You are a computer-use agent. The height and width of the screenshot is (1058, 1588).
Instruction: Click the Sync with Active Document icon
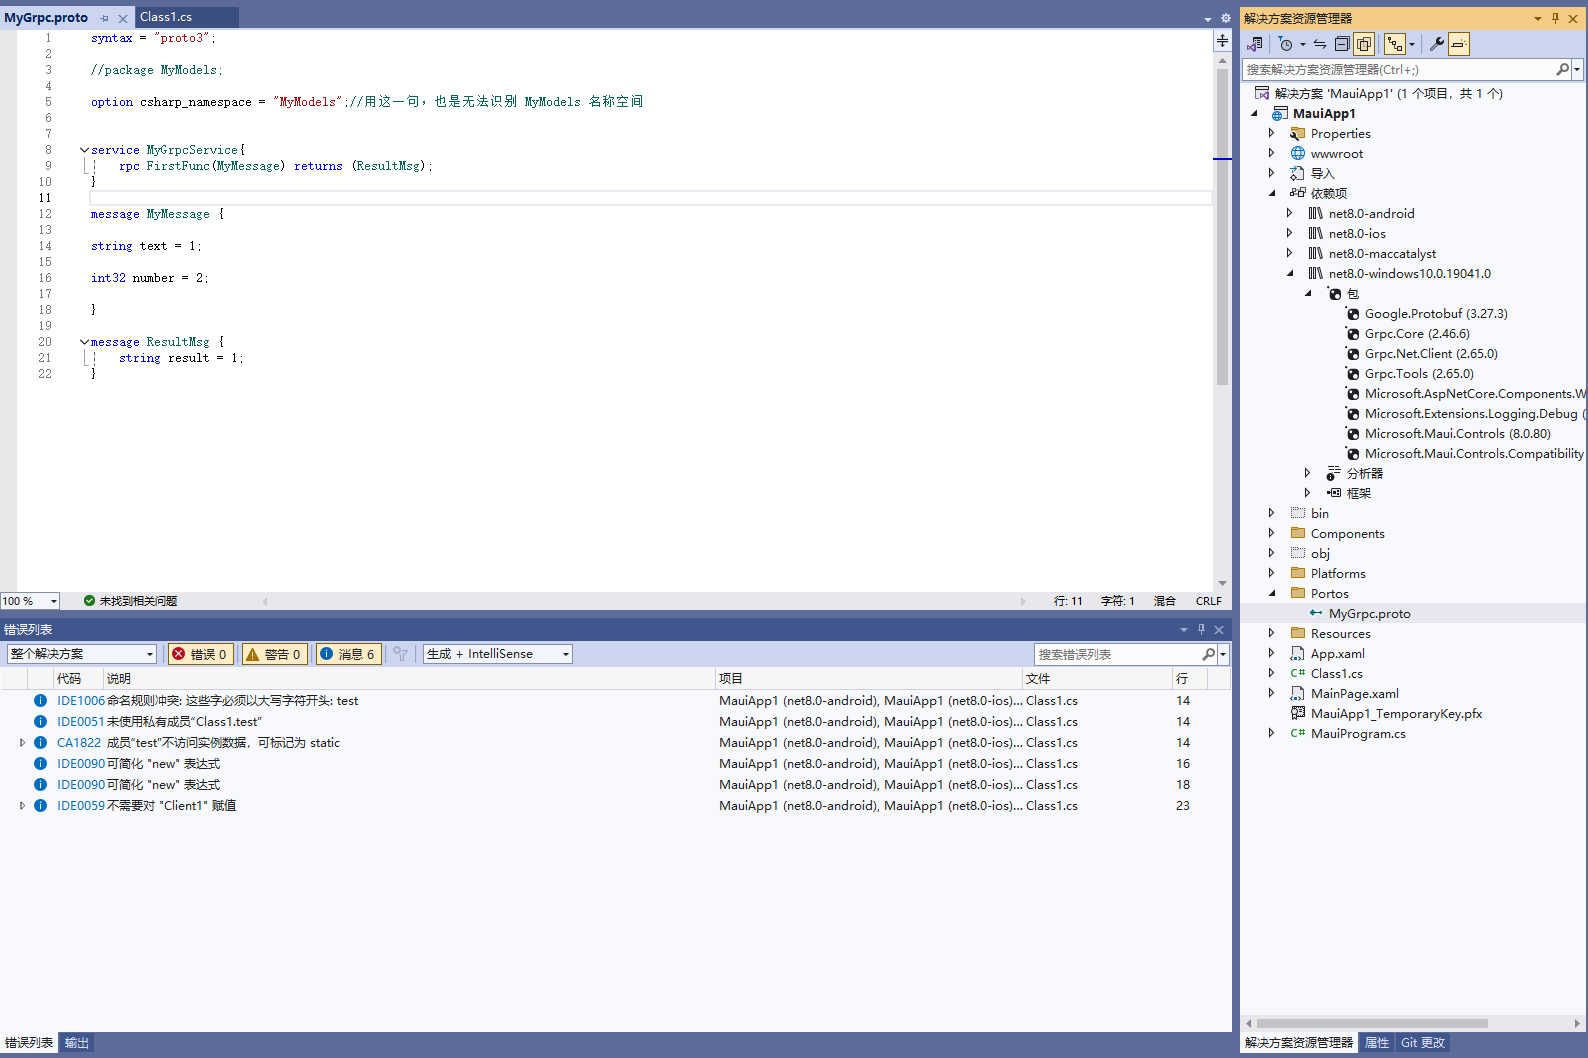pyautogui.click(x=1320, y=44)
